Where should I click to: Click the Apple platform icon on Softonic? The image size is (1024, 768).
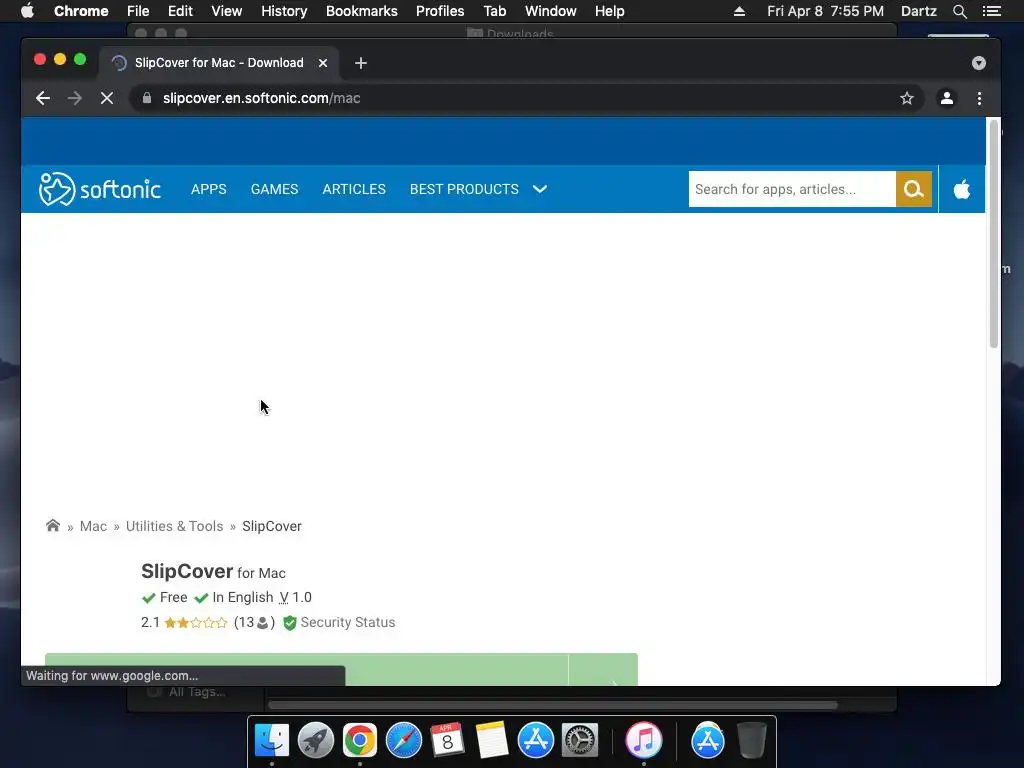962,189
